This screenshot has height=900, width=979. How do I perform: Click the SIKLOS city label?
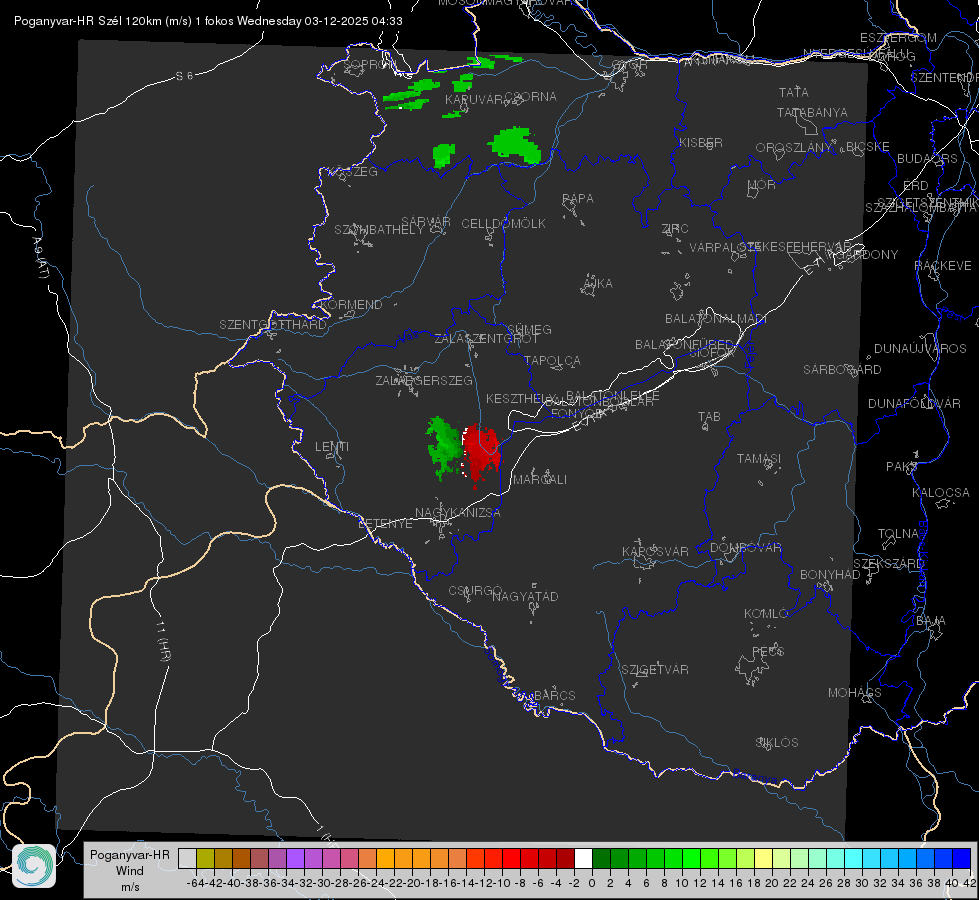coord(777,743)
